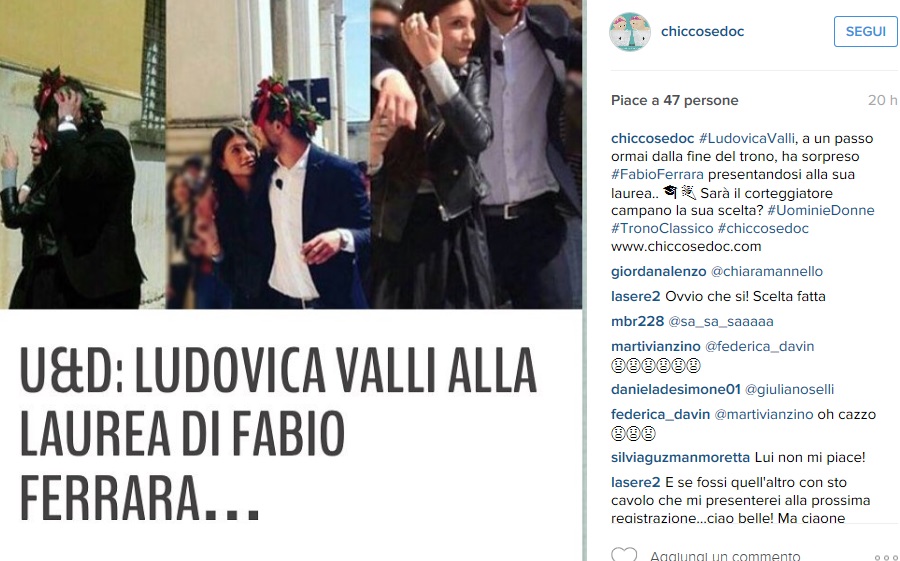900x561 pixels.
Task: Open the #TronoClassico hashtag
Action: (662, 228)
